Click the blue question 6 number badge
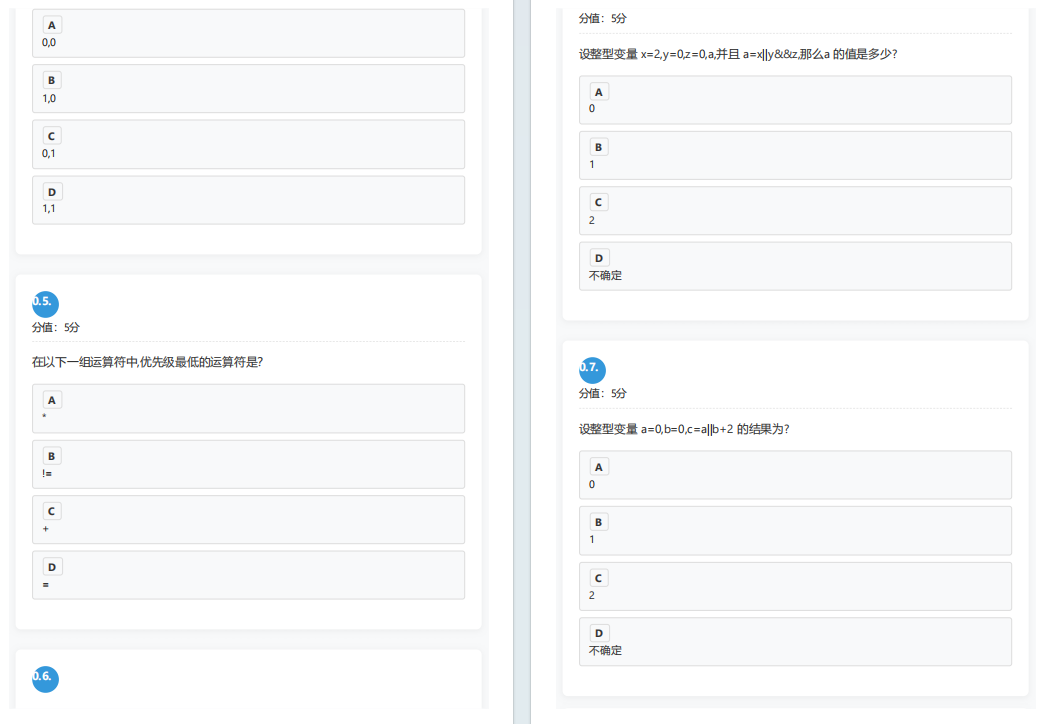This screenshot has width=1051, height=724. click(45, 678)
